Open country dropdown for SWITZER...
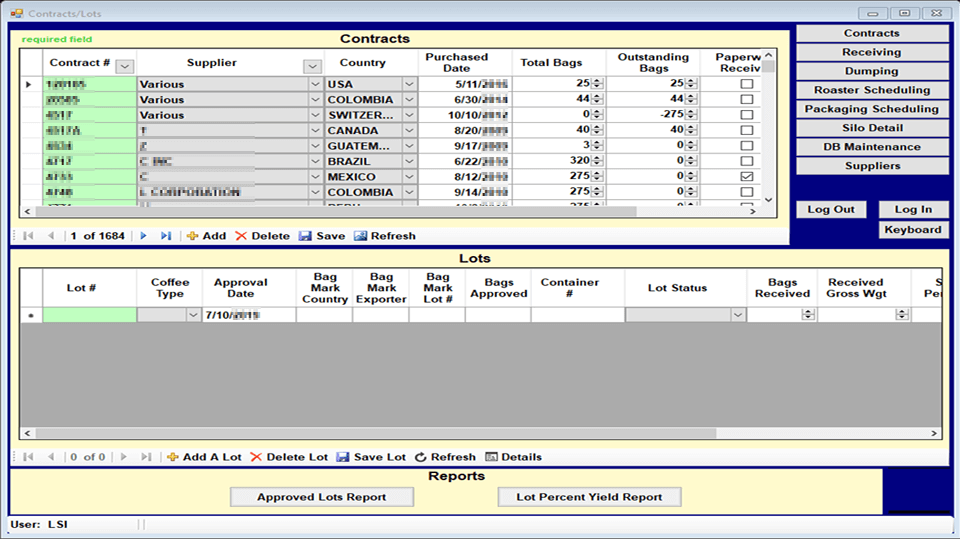 (x=410, y=115)
